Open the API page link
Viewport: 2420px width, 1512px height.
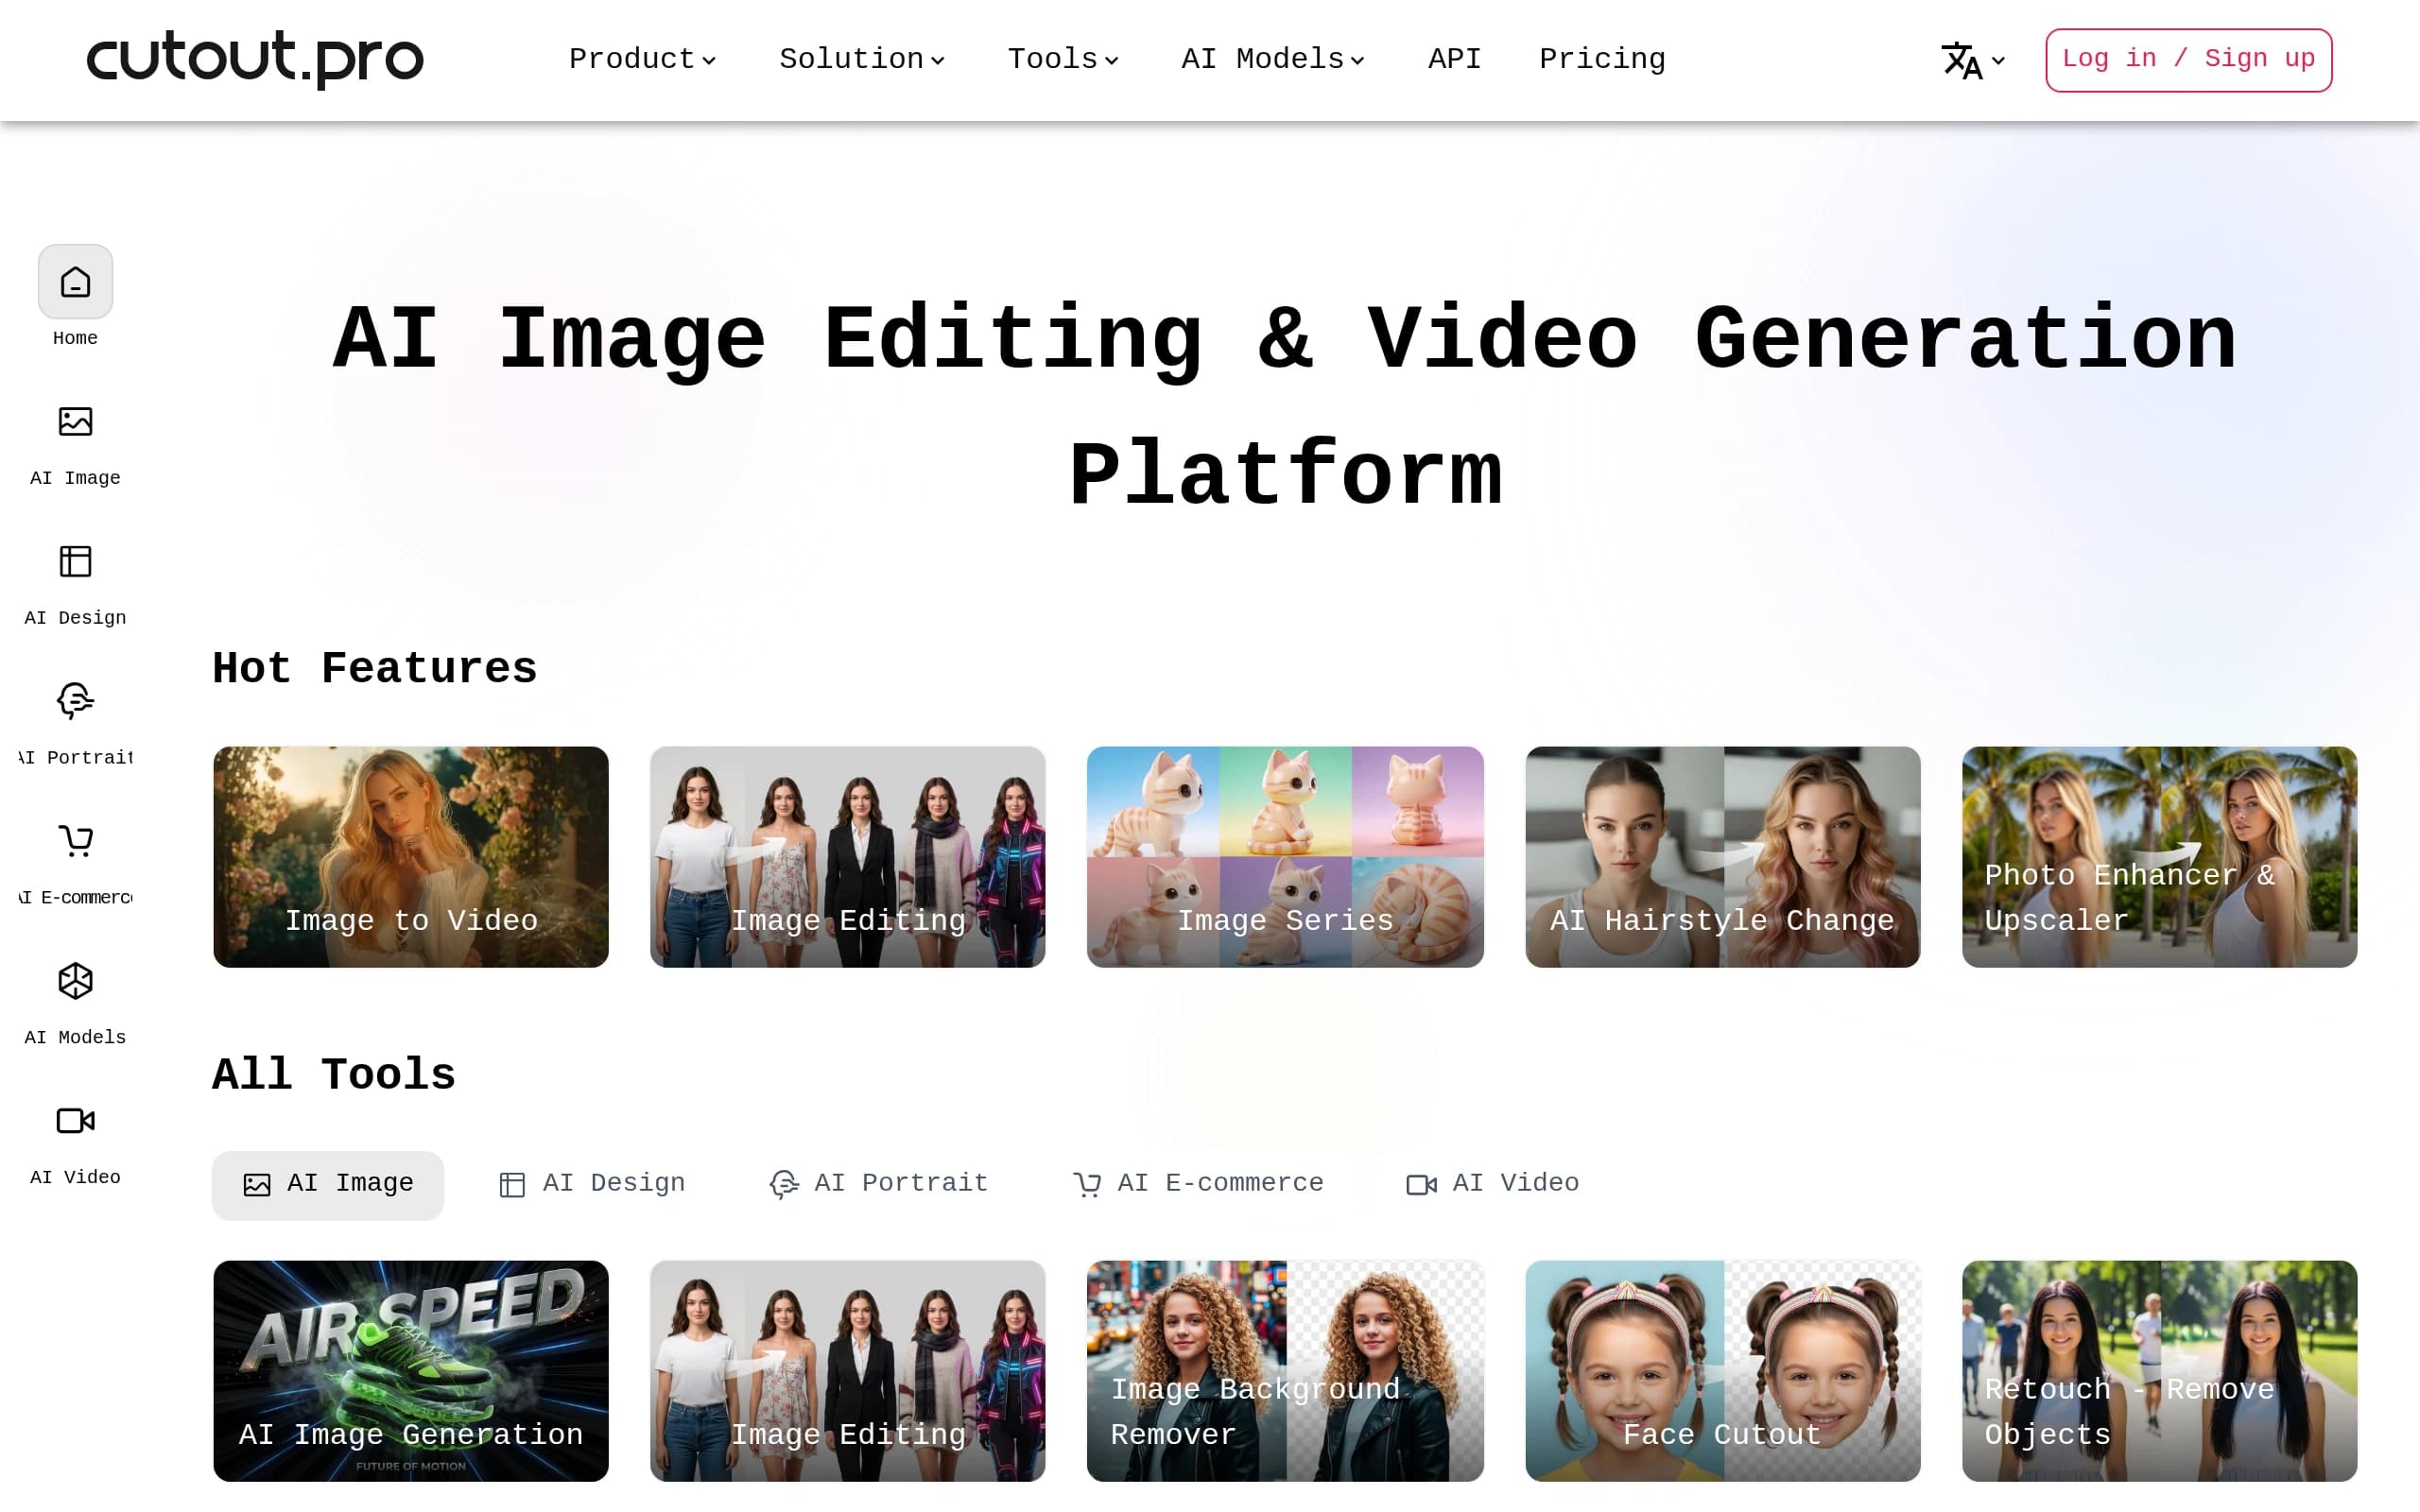coord(1454,60)
